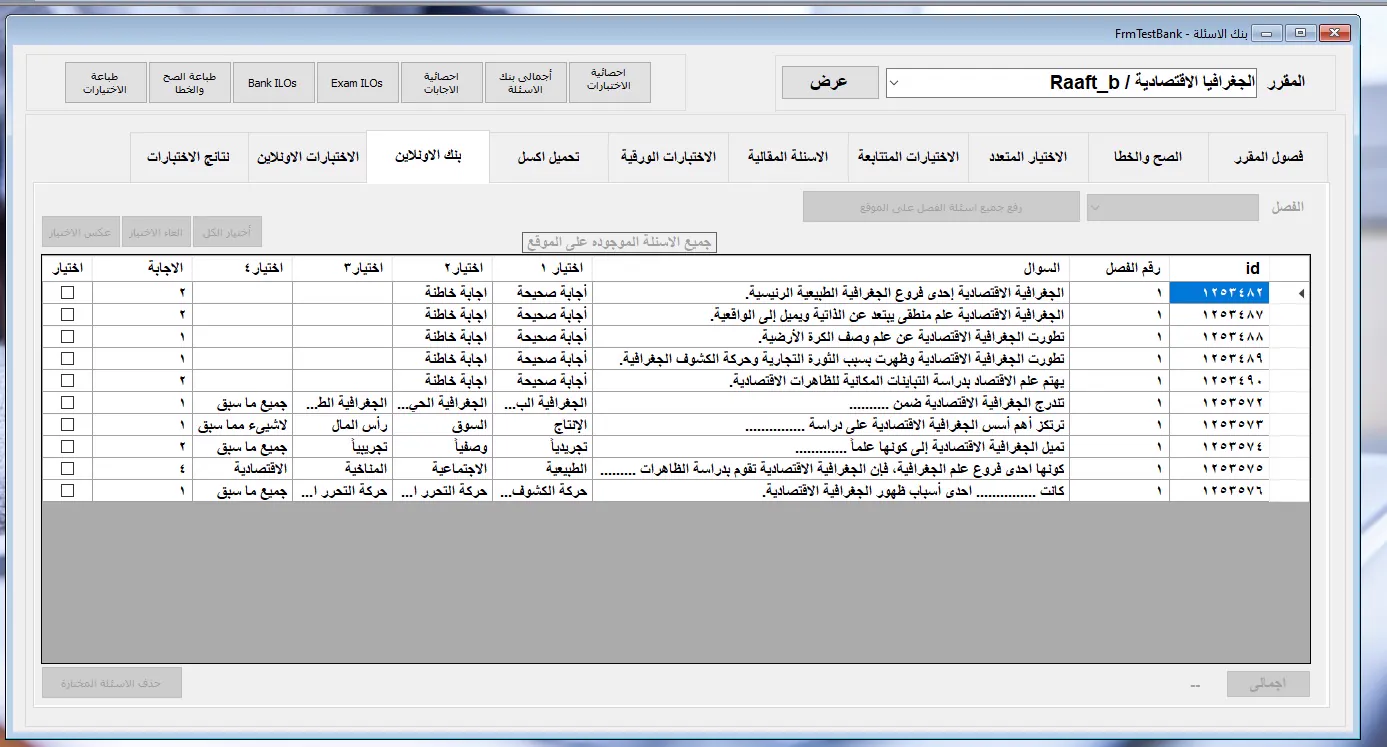Switch to the نتائج الاختبارات tab

(189, 158)
